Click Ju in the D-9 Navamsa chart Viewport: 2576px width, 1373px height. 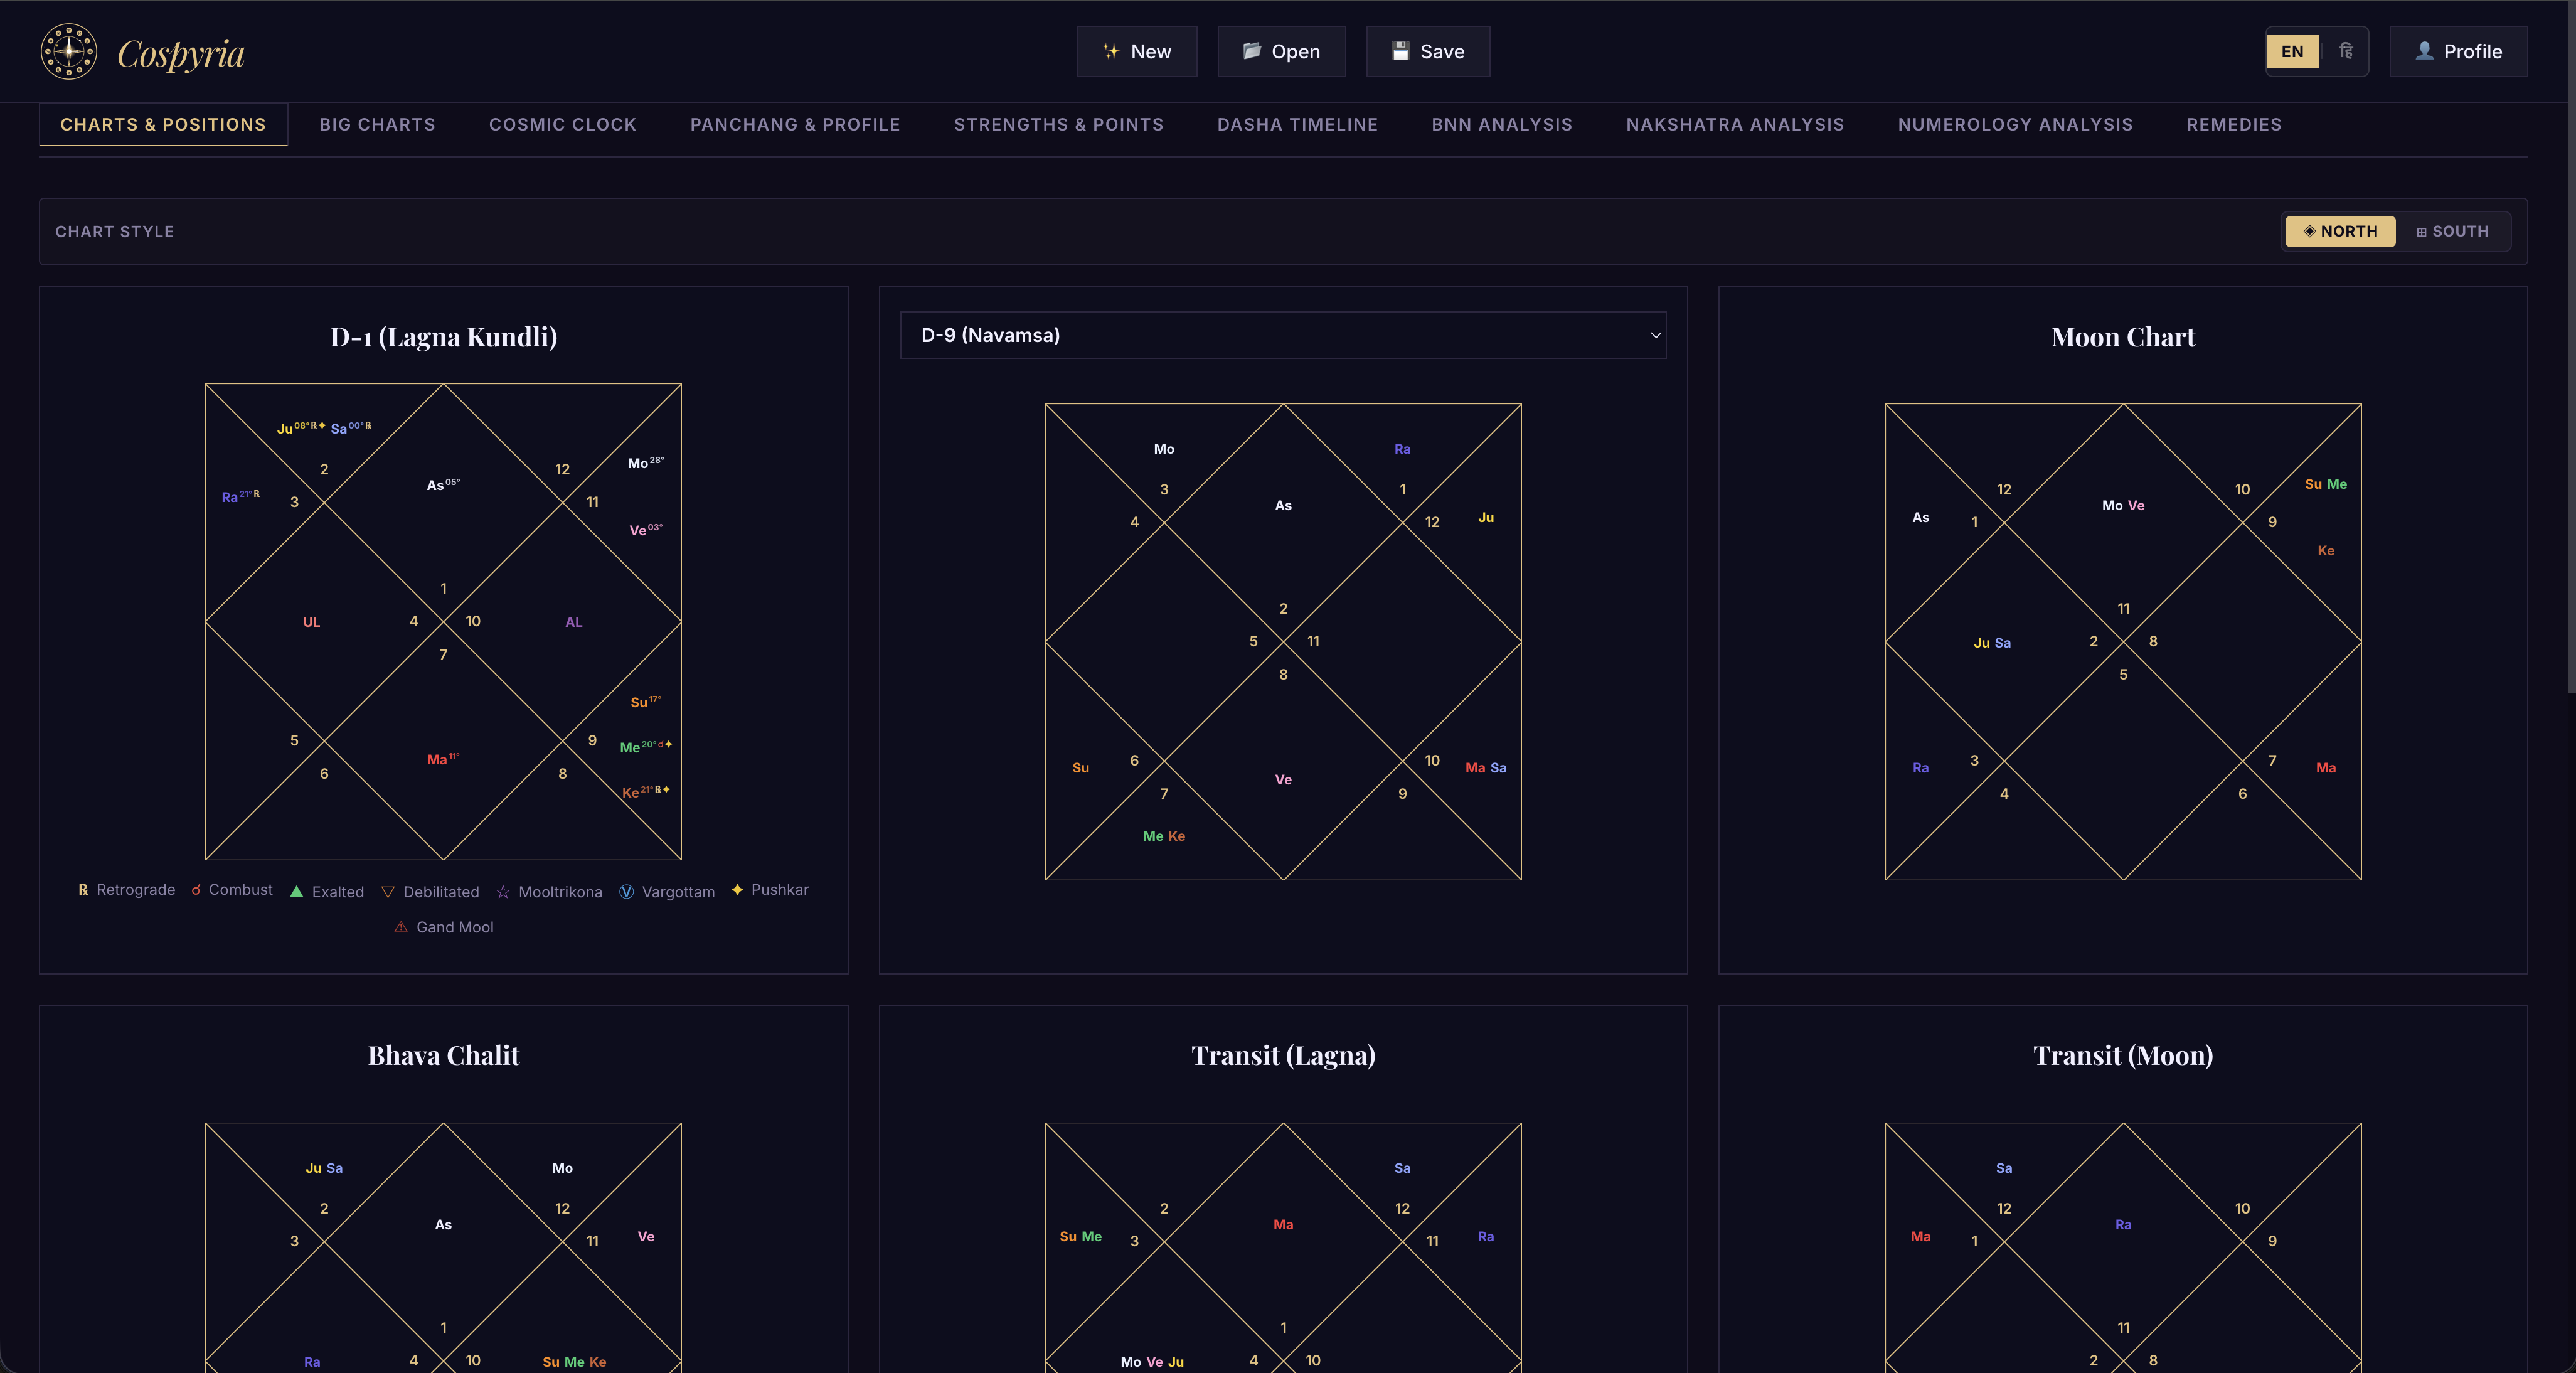(1486, 518)
